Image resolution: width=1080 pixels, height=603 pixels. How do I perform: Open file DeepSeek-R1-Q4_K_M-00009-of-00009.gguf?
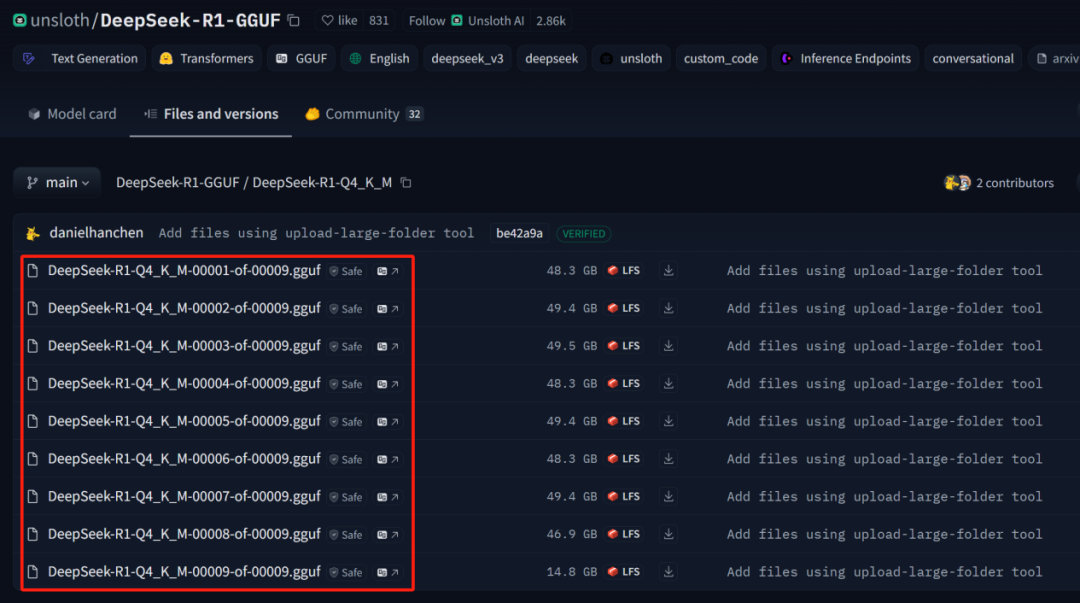tap(184, 571)
